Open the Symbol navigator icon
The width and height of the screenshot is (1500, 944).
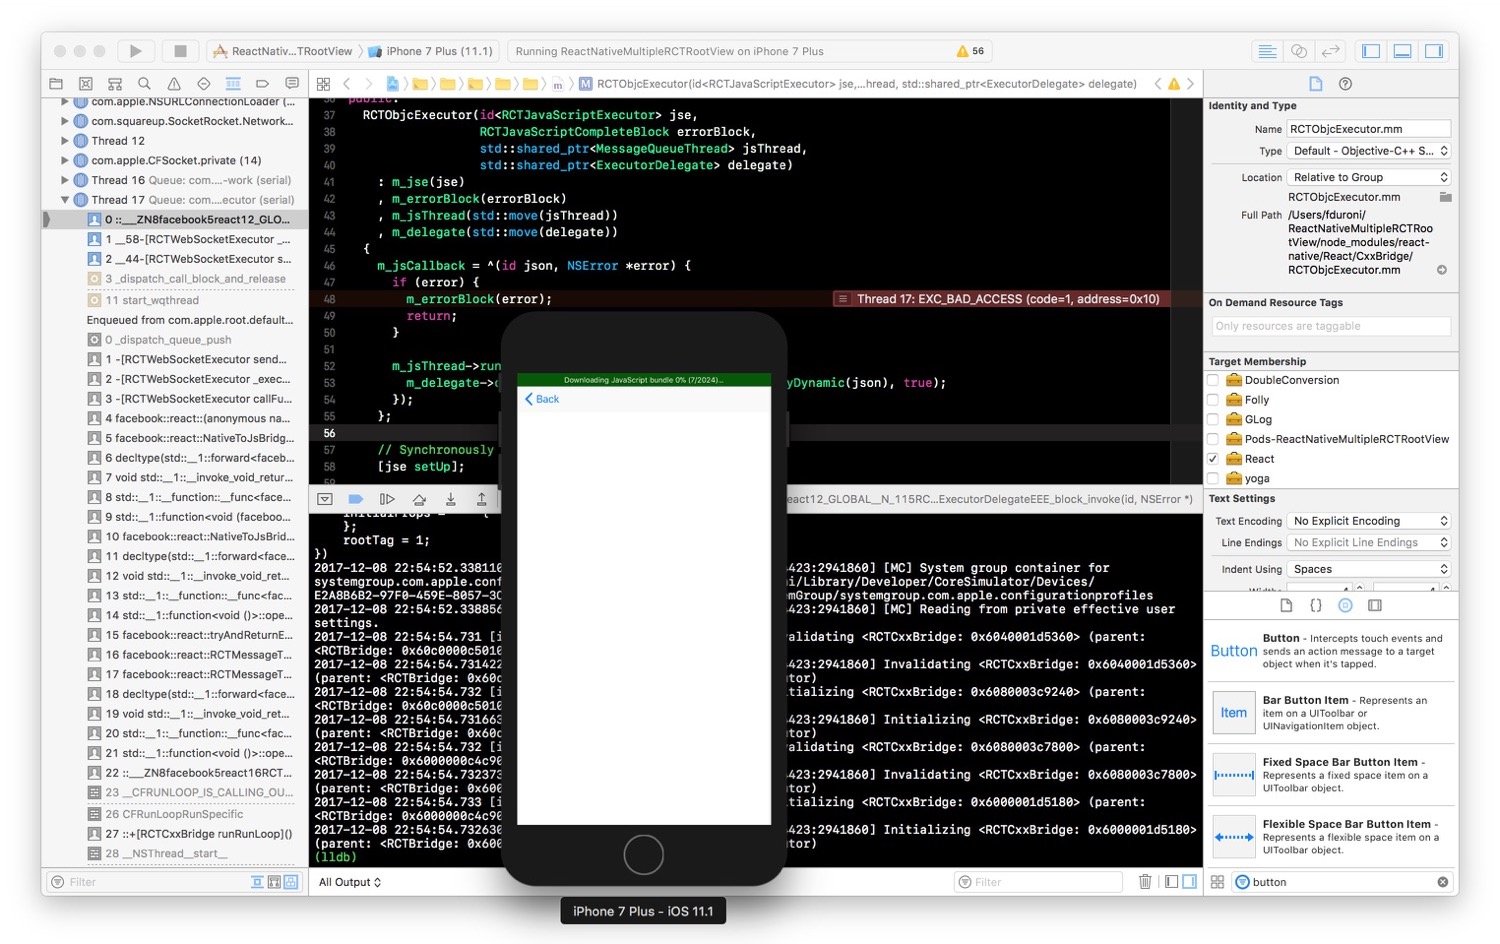tap(115, 84)
